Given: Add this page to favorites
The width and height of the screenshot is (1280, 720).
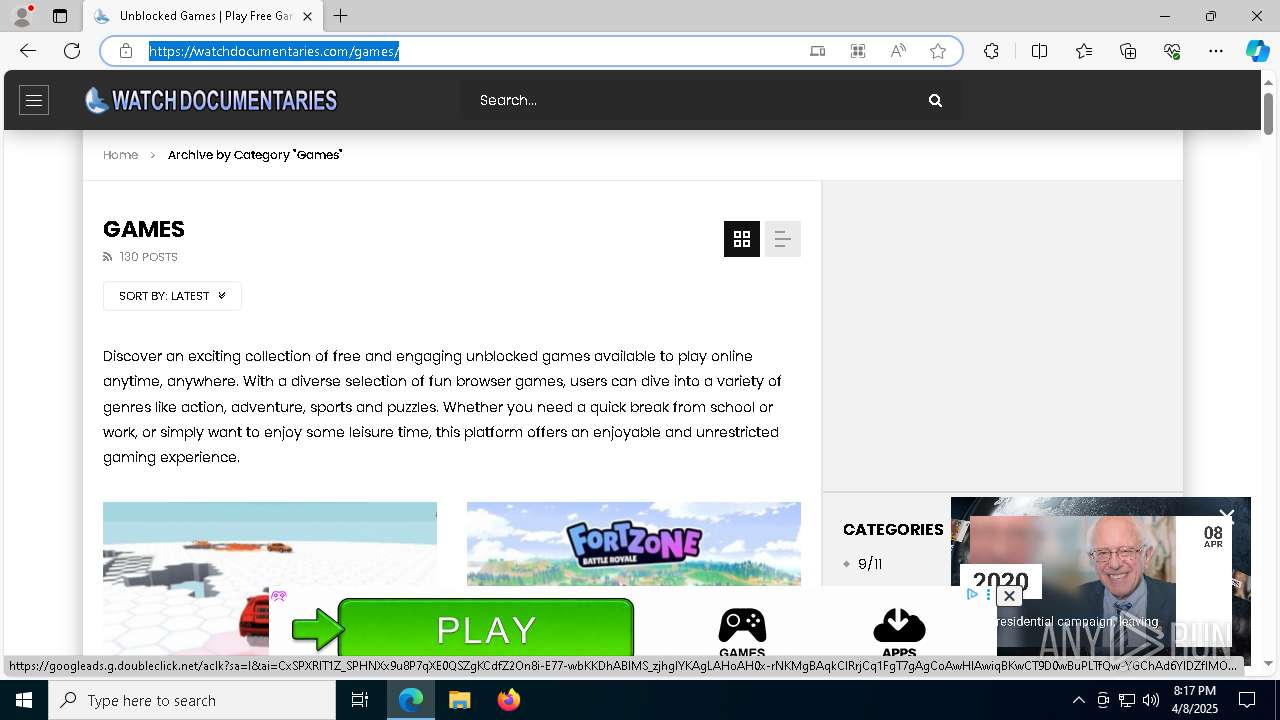Looking at the screenshot, I should pos(938,51).
